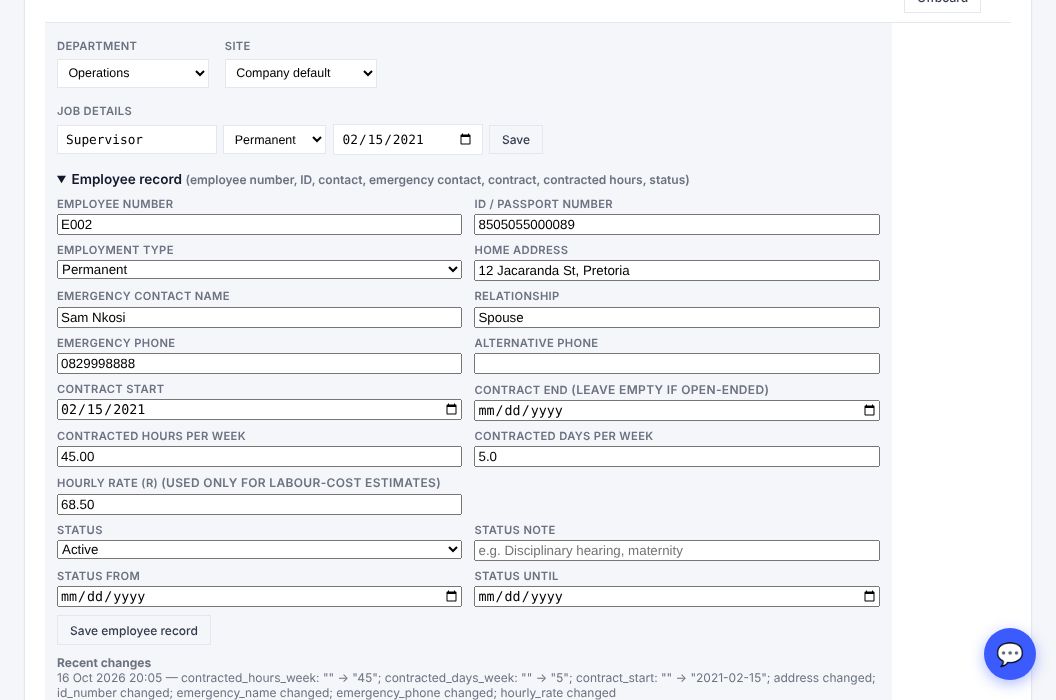Screen dimensions: 1056x700
Task: Click the CONTRACT END (LEAVE EMPTY IF OPEN-ENDED) label
Action: coord(622,389)
